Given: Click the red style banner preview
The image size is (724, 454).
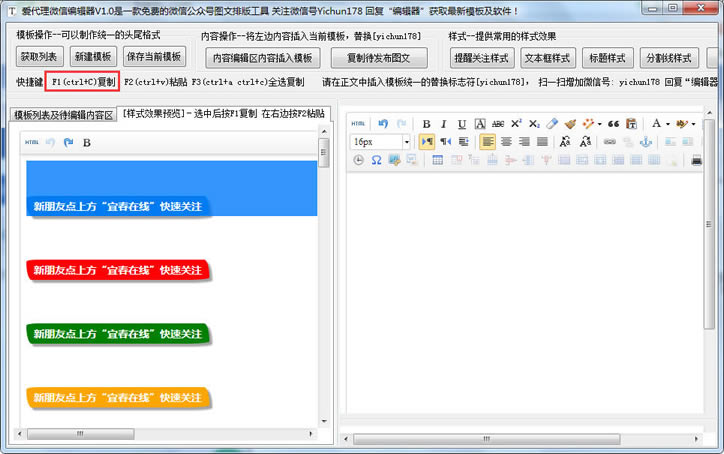Looking at the screenshot, I should 119,270.
